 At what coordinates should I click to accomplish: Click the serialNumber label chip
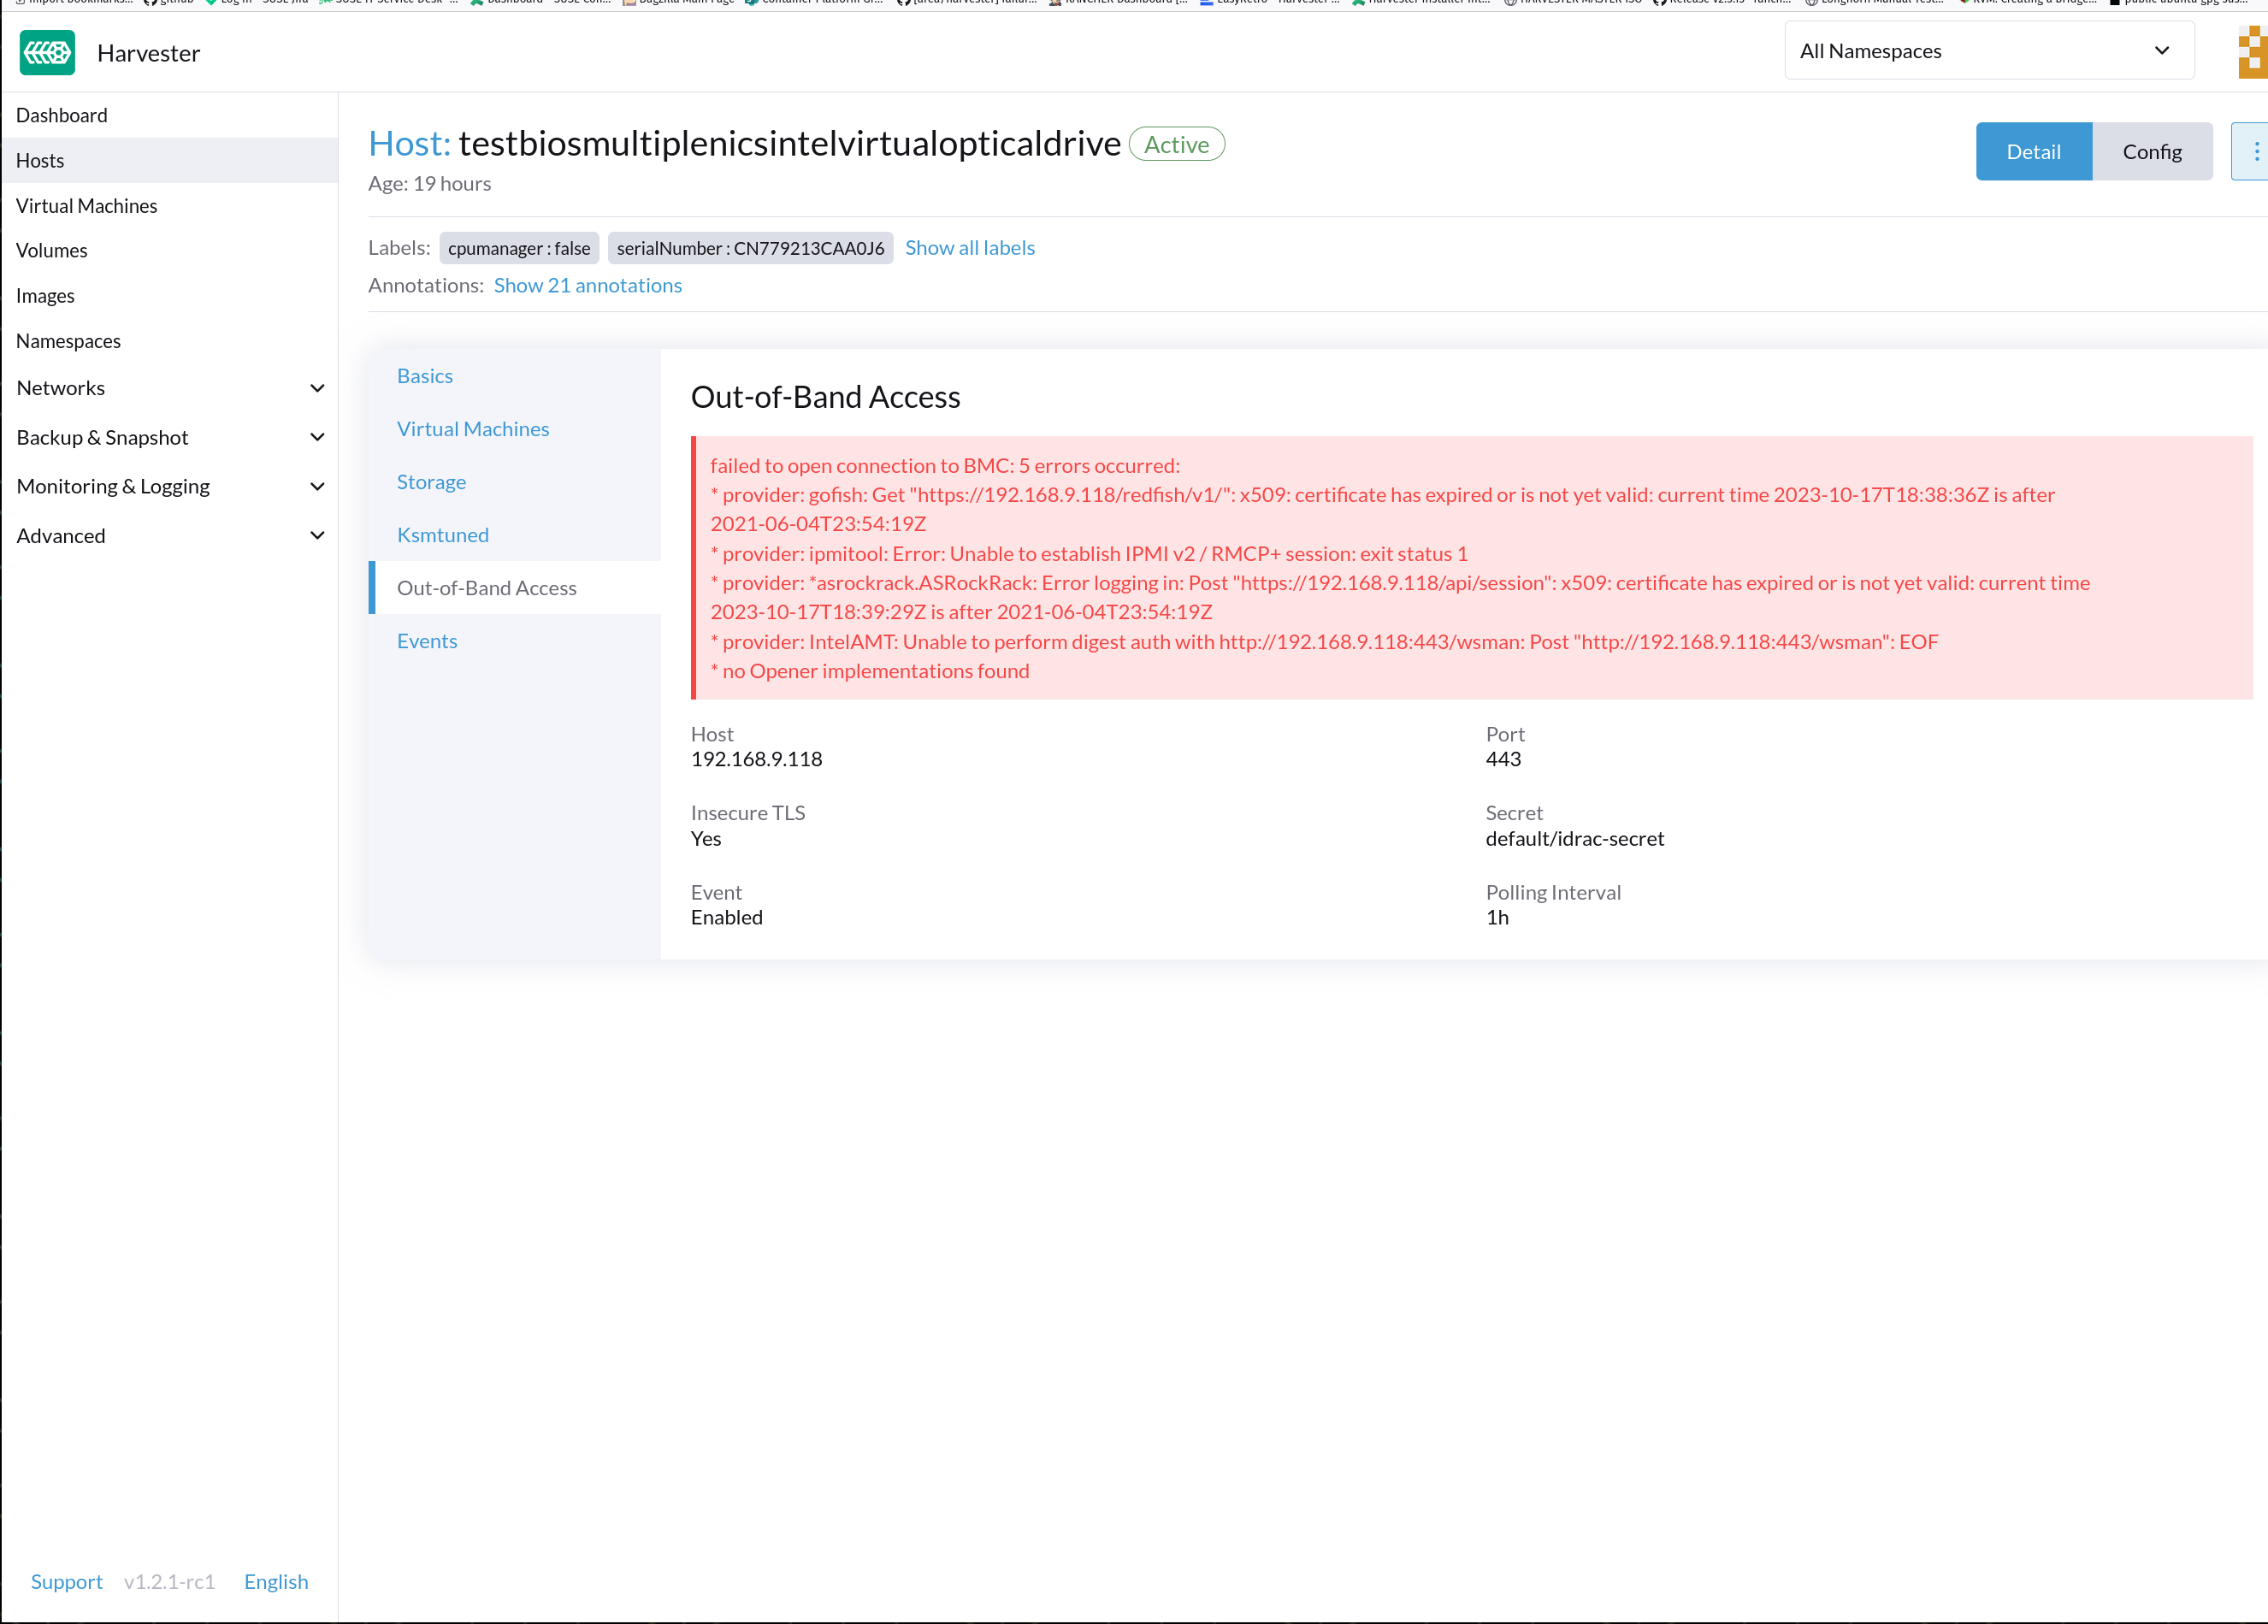750,248
